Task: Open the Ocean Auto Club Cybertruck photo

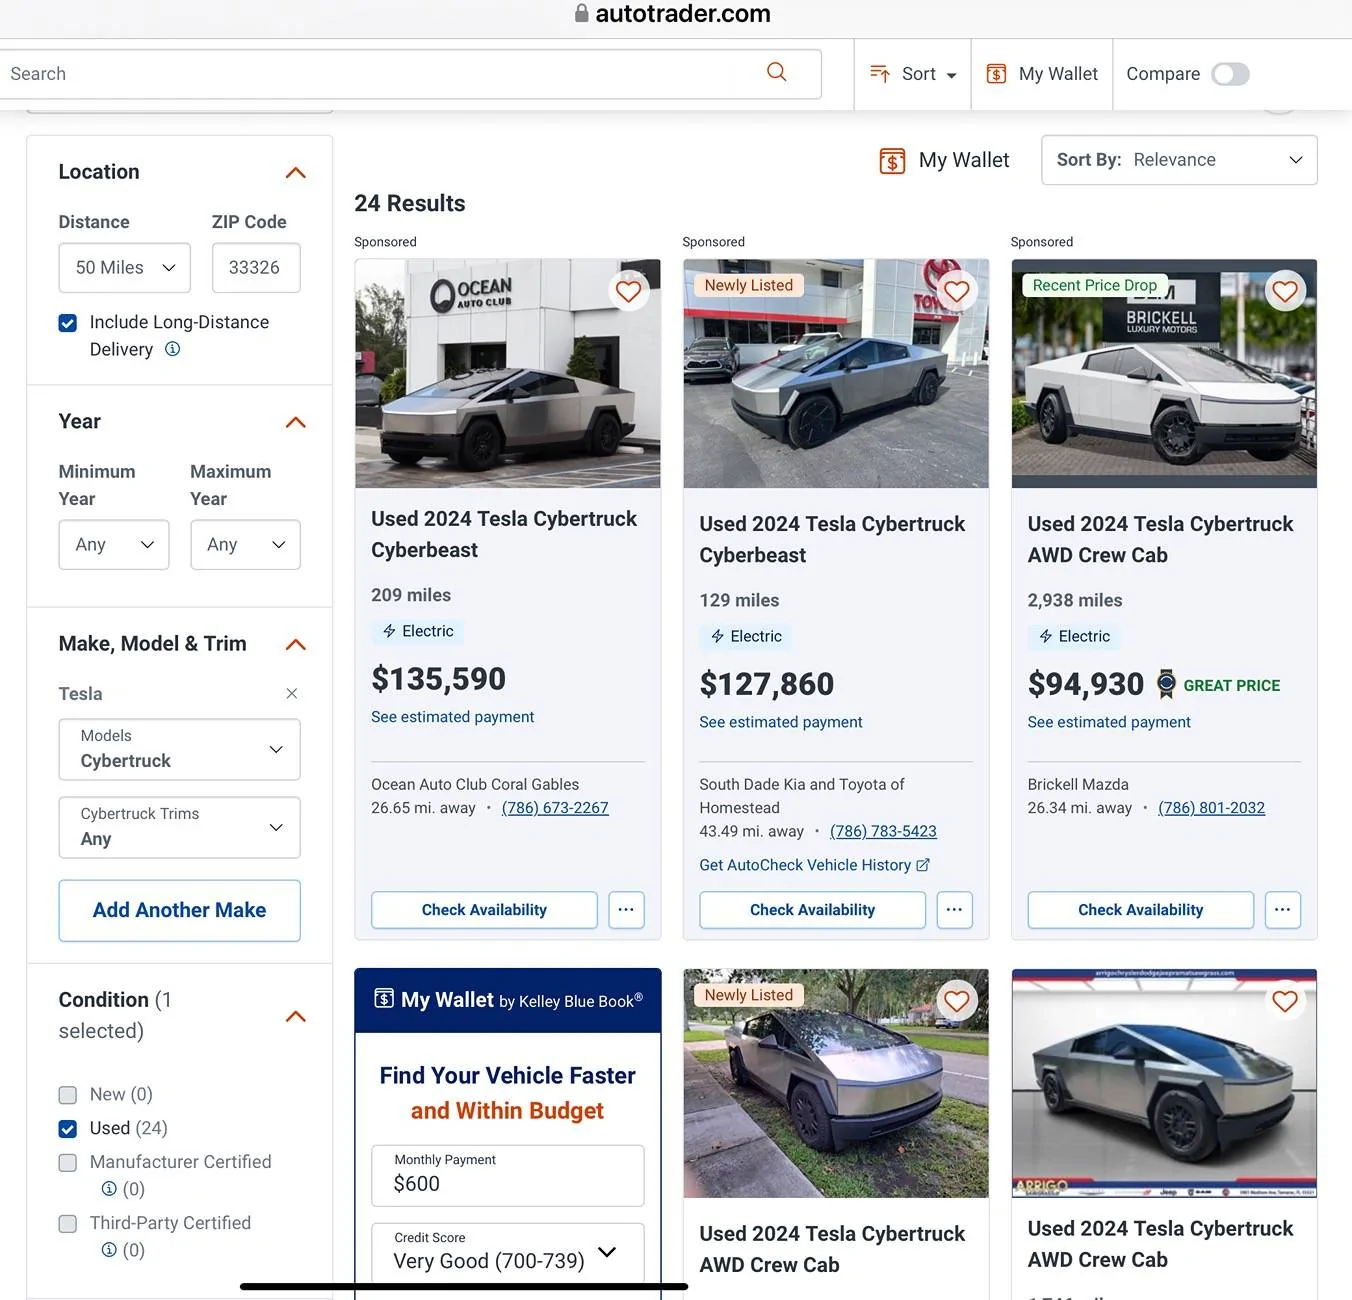Action: 508,374
